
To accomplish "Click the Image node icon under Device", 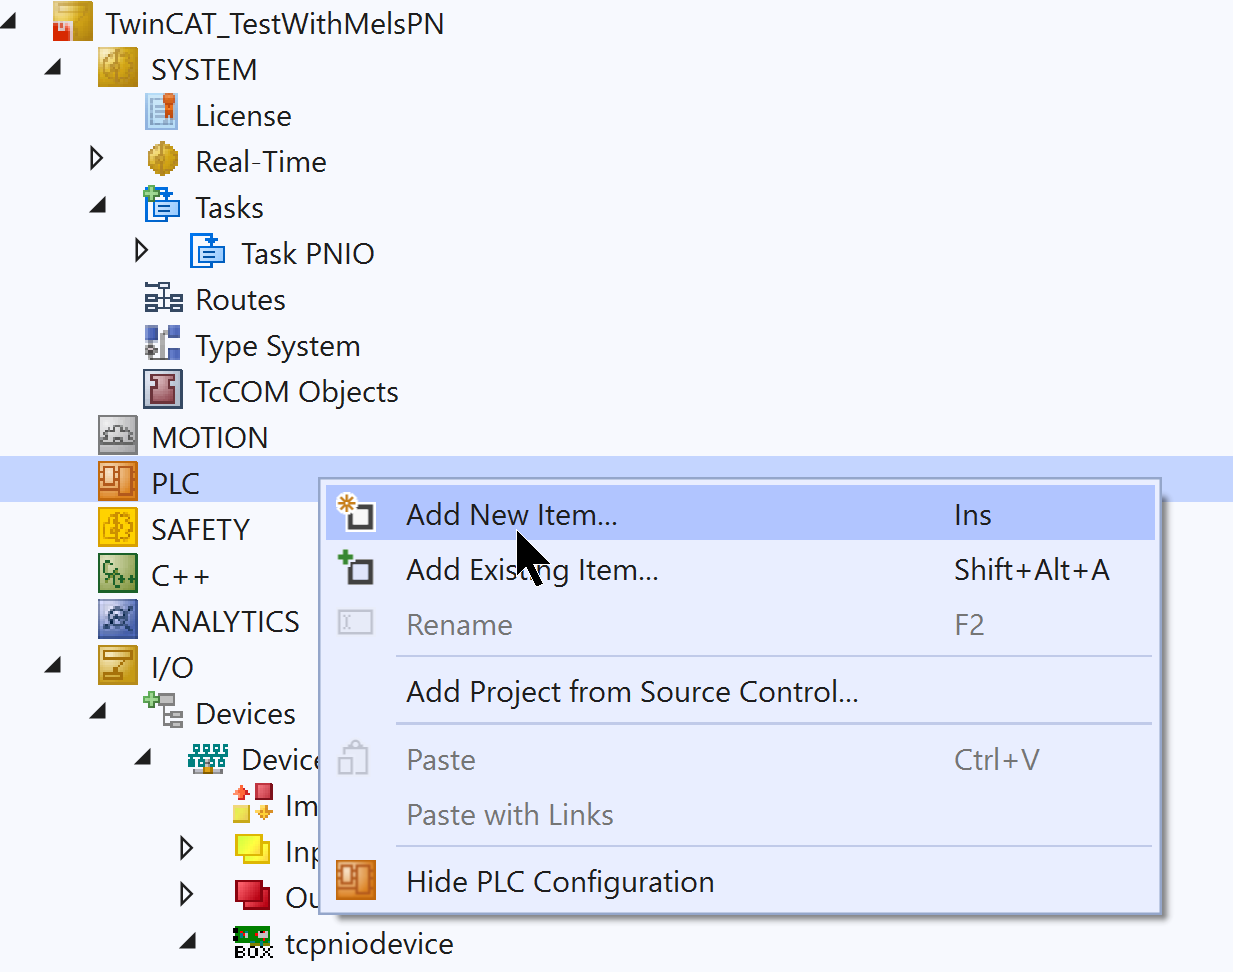I will [x=253, y=804].
